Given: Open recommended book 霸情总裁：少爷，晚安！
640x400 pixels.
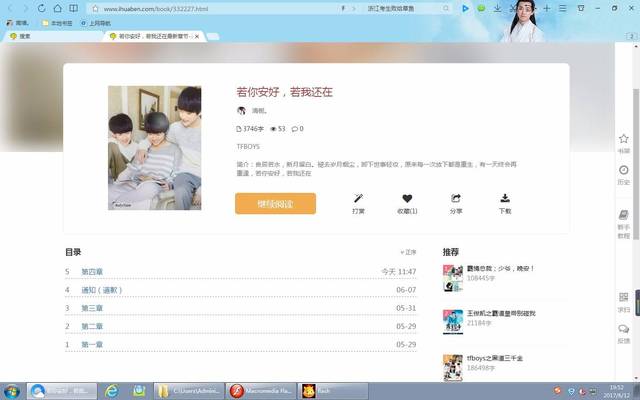Looking at the screenshot, I should coord(501,269).
